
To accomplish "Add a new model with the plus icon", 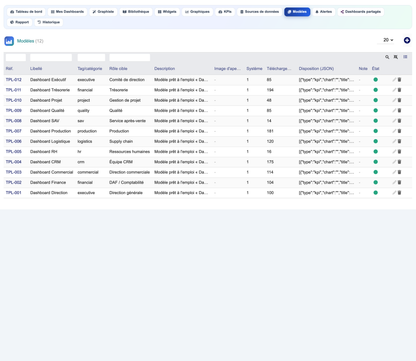I will [407, 40].
